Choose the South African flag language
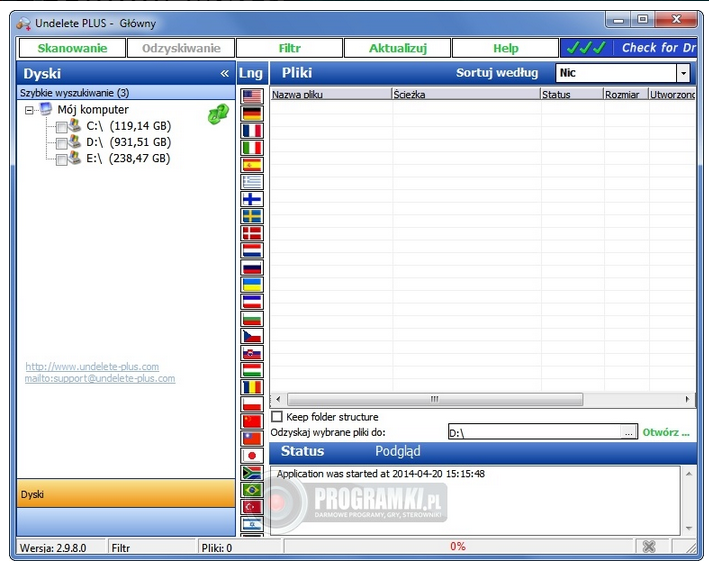 click(x=252, y=473)
